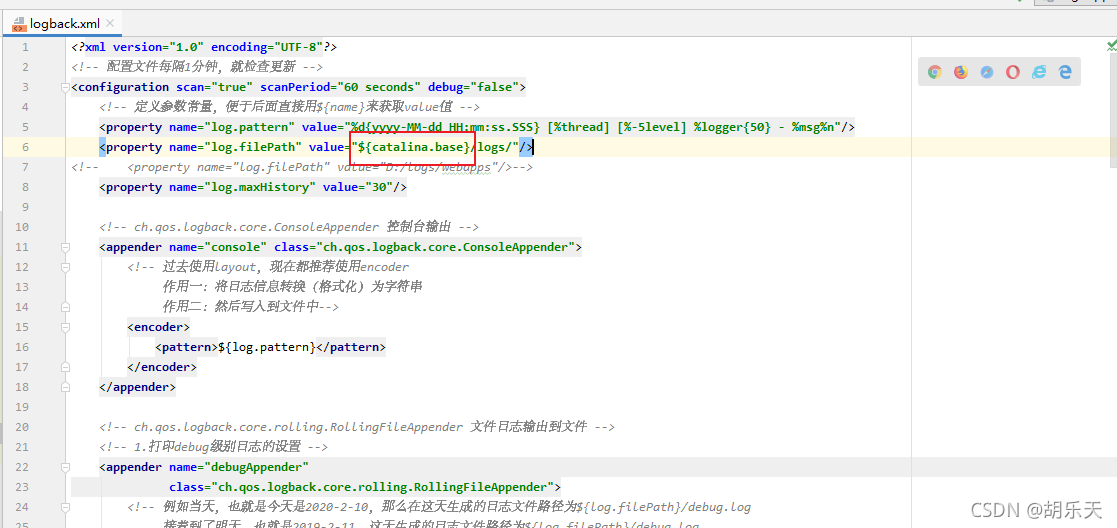Click the comment on line 21 about debug
The width and height of the screenshot is (1117, 528).
(x=214, y=446)
